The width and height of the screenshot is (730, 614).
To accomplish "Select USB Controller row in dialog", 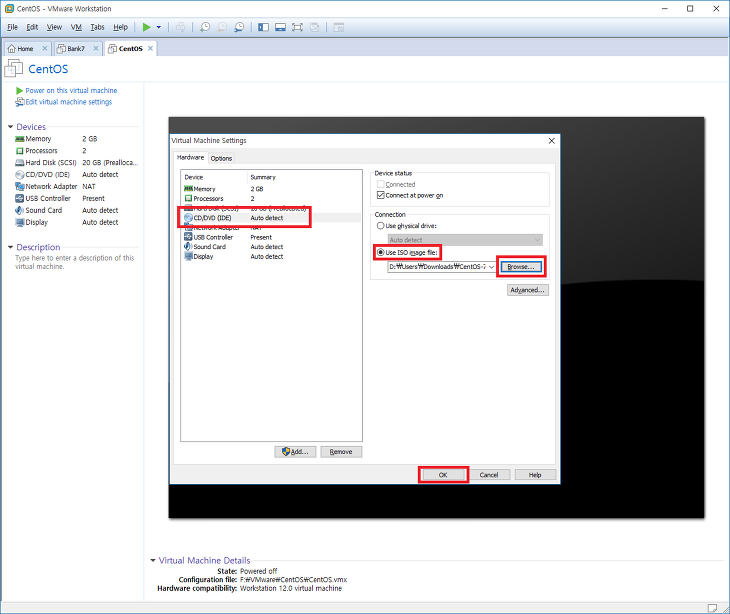I will (x=271, y=237).
